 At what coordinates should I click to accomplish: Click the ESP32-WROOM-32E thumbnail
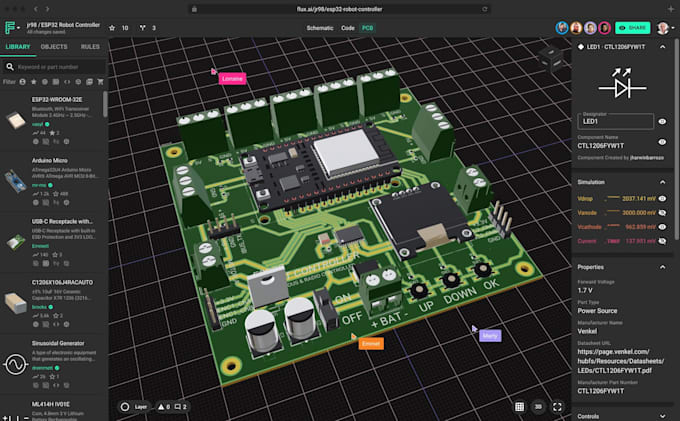(x=16, y=120)
